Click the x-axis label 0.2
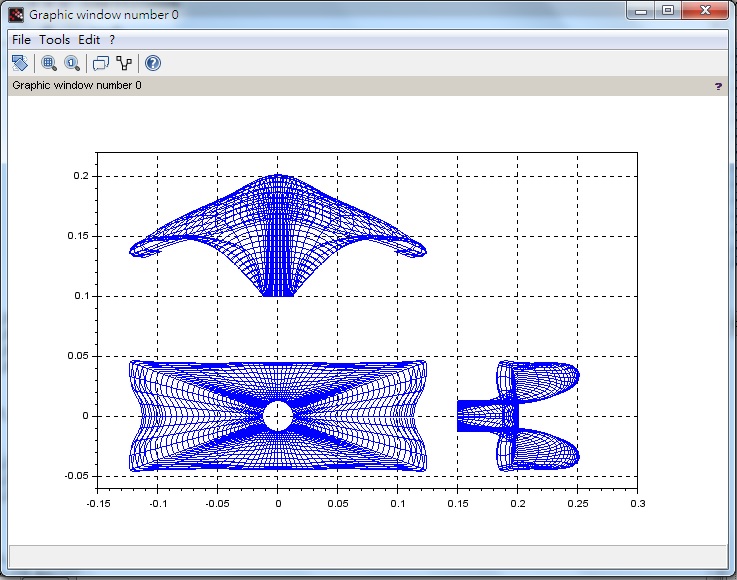 point(518,504)
